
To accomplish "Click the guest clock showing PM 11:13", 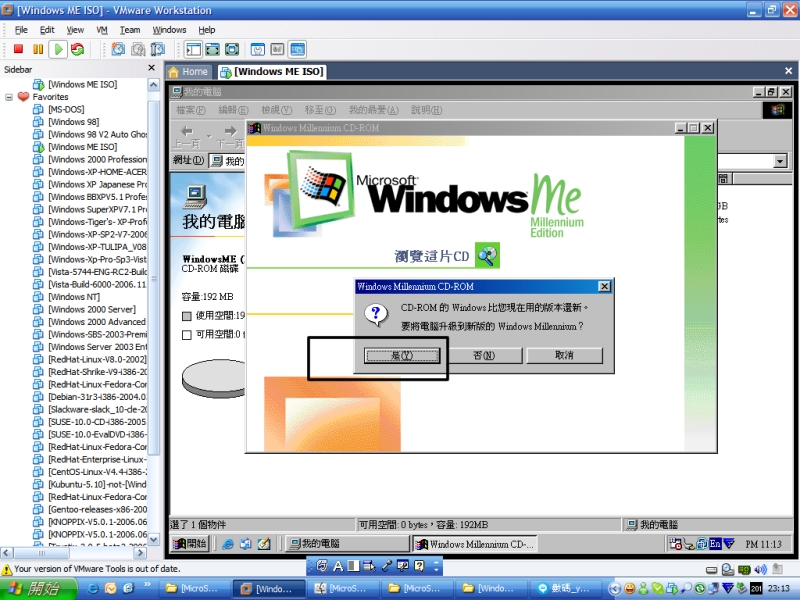I will pos(763,544).
